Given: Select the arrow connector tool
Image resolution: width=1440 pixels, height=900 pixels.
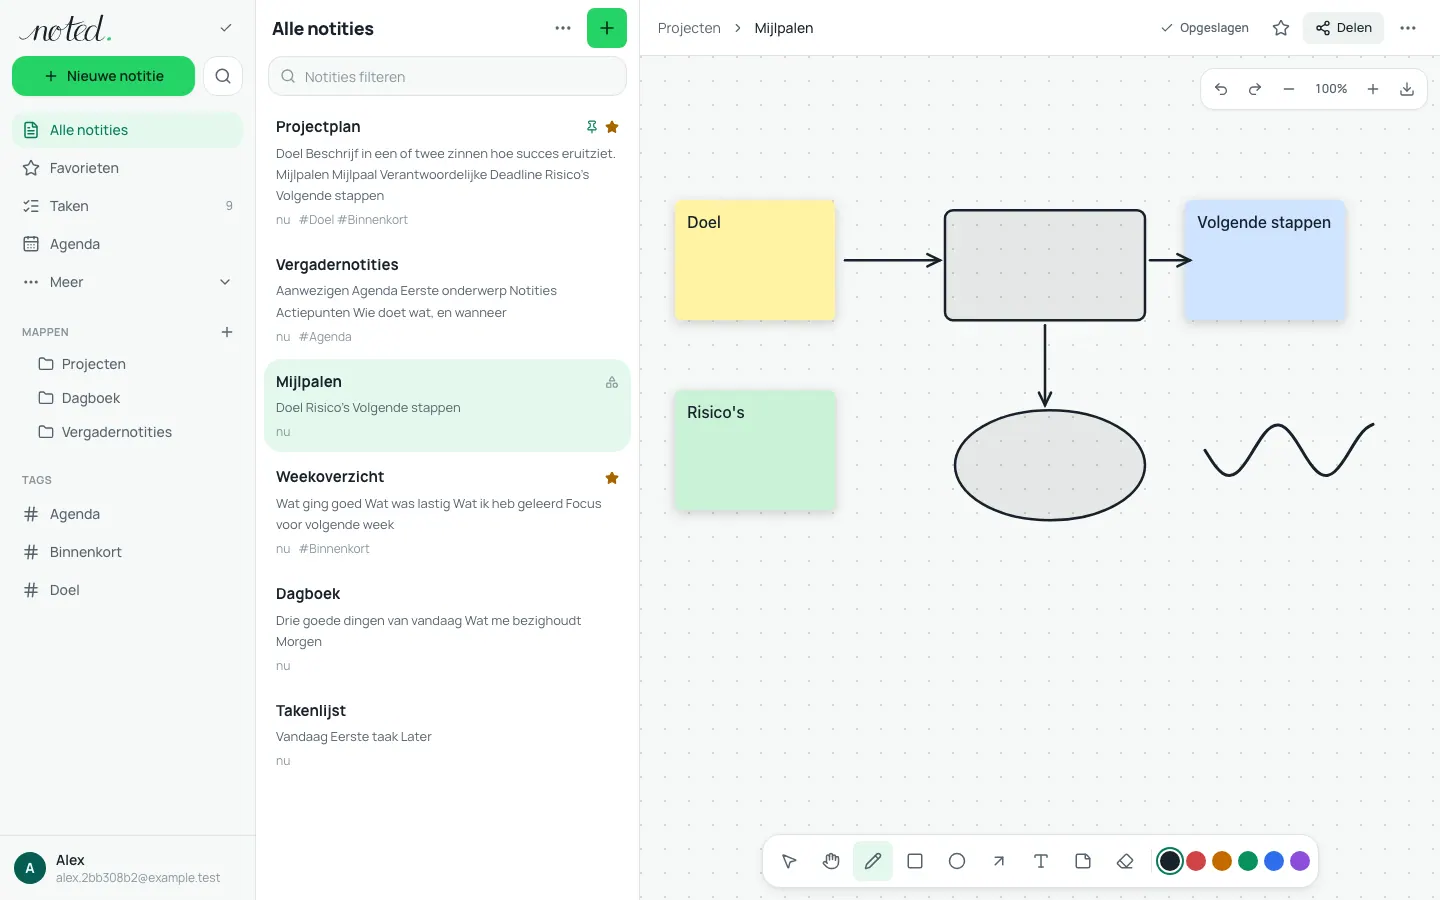Looking at the screenshot, I should click(x=999, y=861).
